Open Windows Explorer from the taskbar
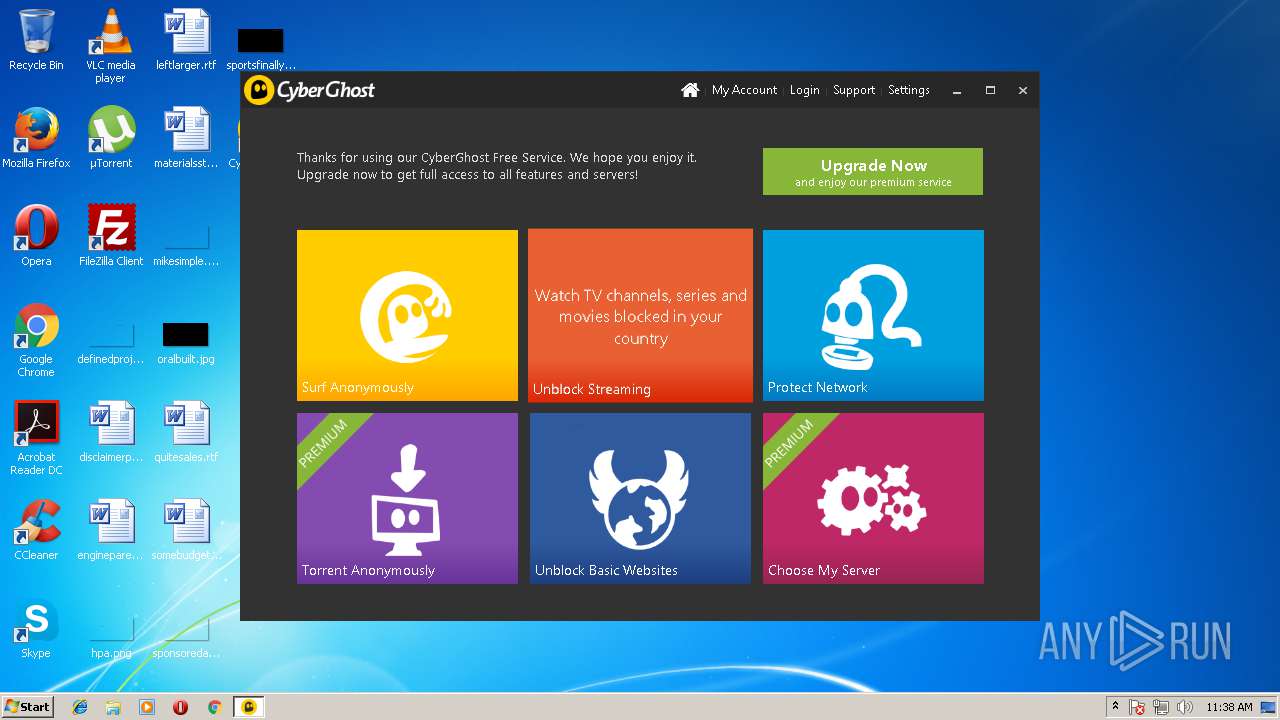This screenshot has width=1280, height=720. tap(113, 707)
